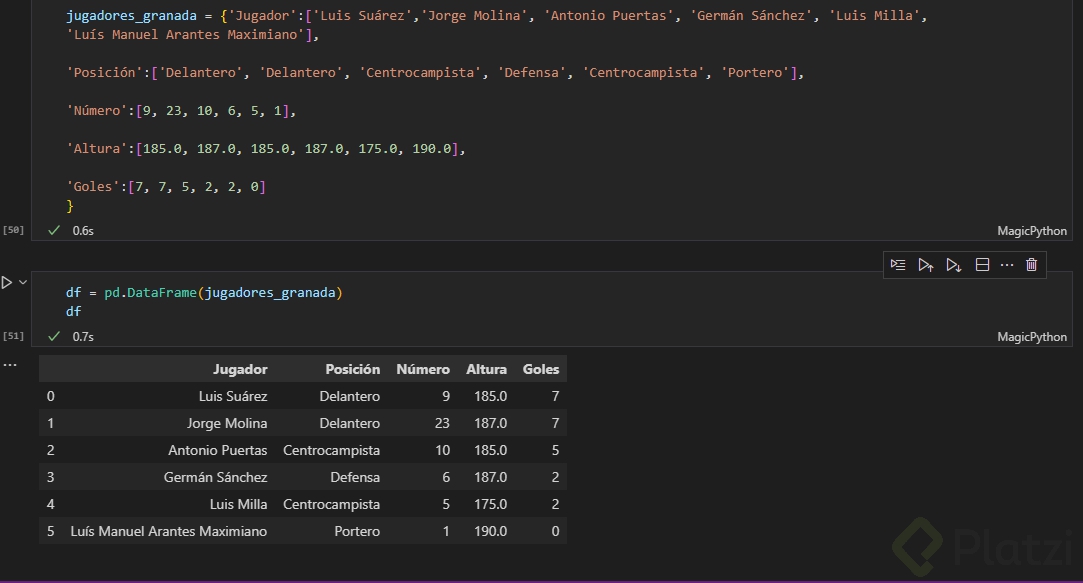Click the Posición column header

(x=352, y=369)
